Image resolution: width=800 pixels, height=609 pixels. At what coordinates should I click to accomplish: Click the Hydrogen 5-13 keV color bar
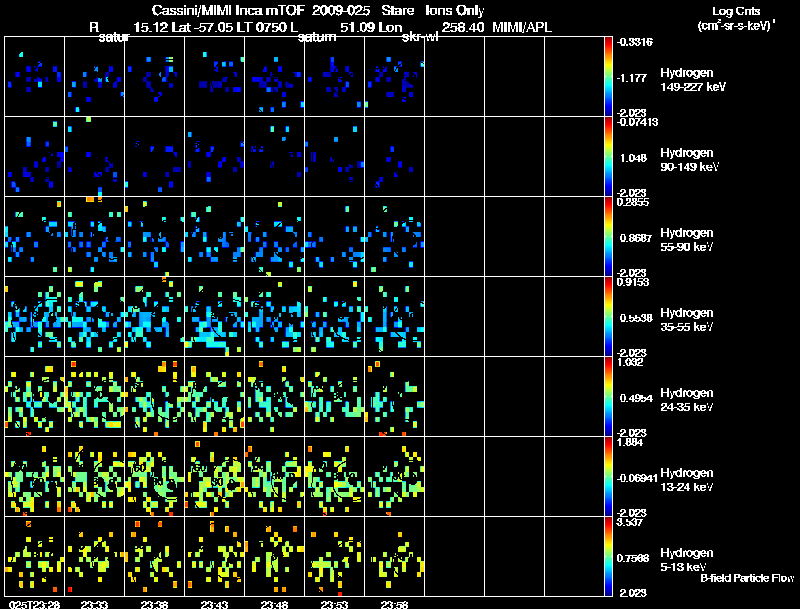click(x=608, y=557)
